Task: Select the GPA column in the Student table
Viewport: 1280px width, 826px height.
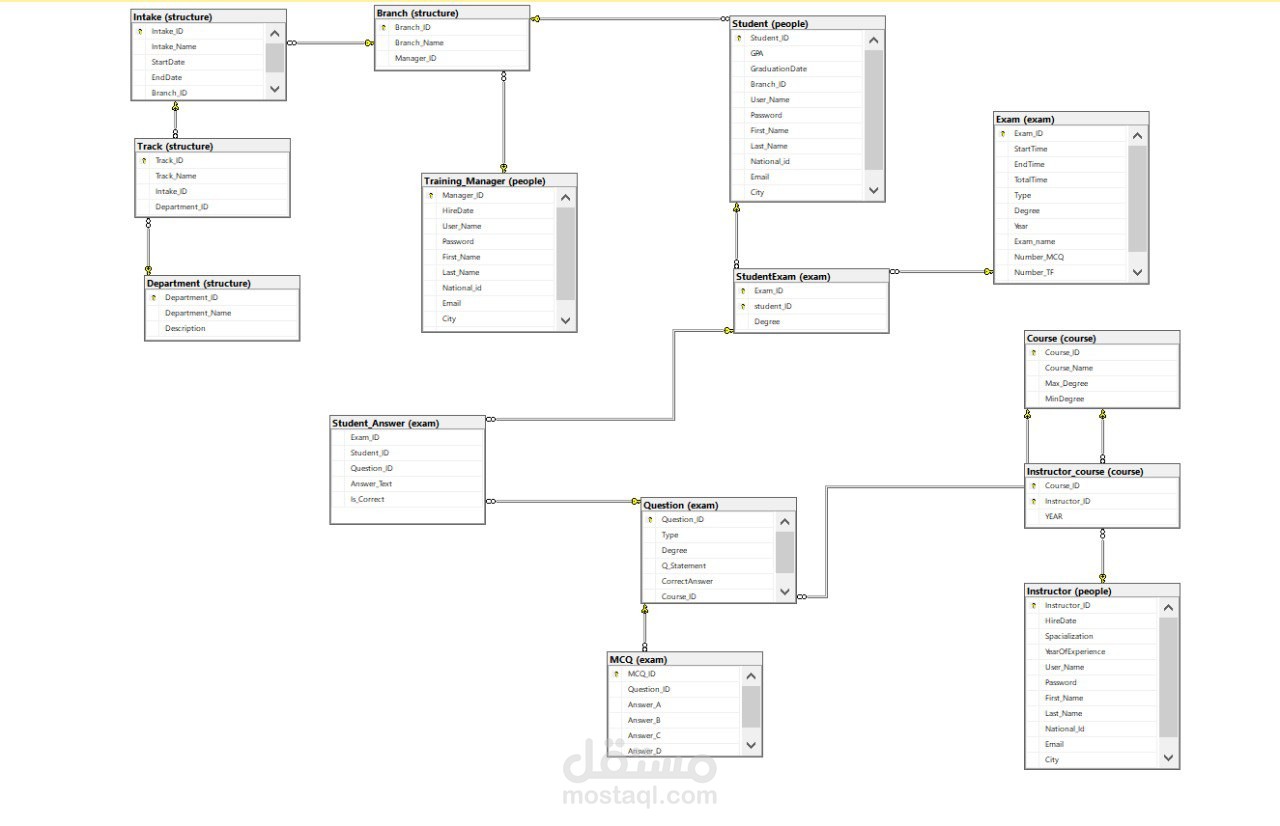Action: point(757,53)
